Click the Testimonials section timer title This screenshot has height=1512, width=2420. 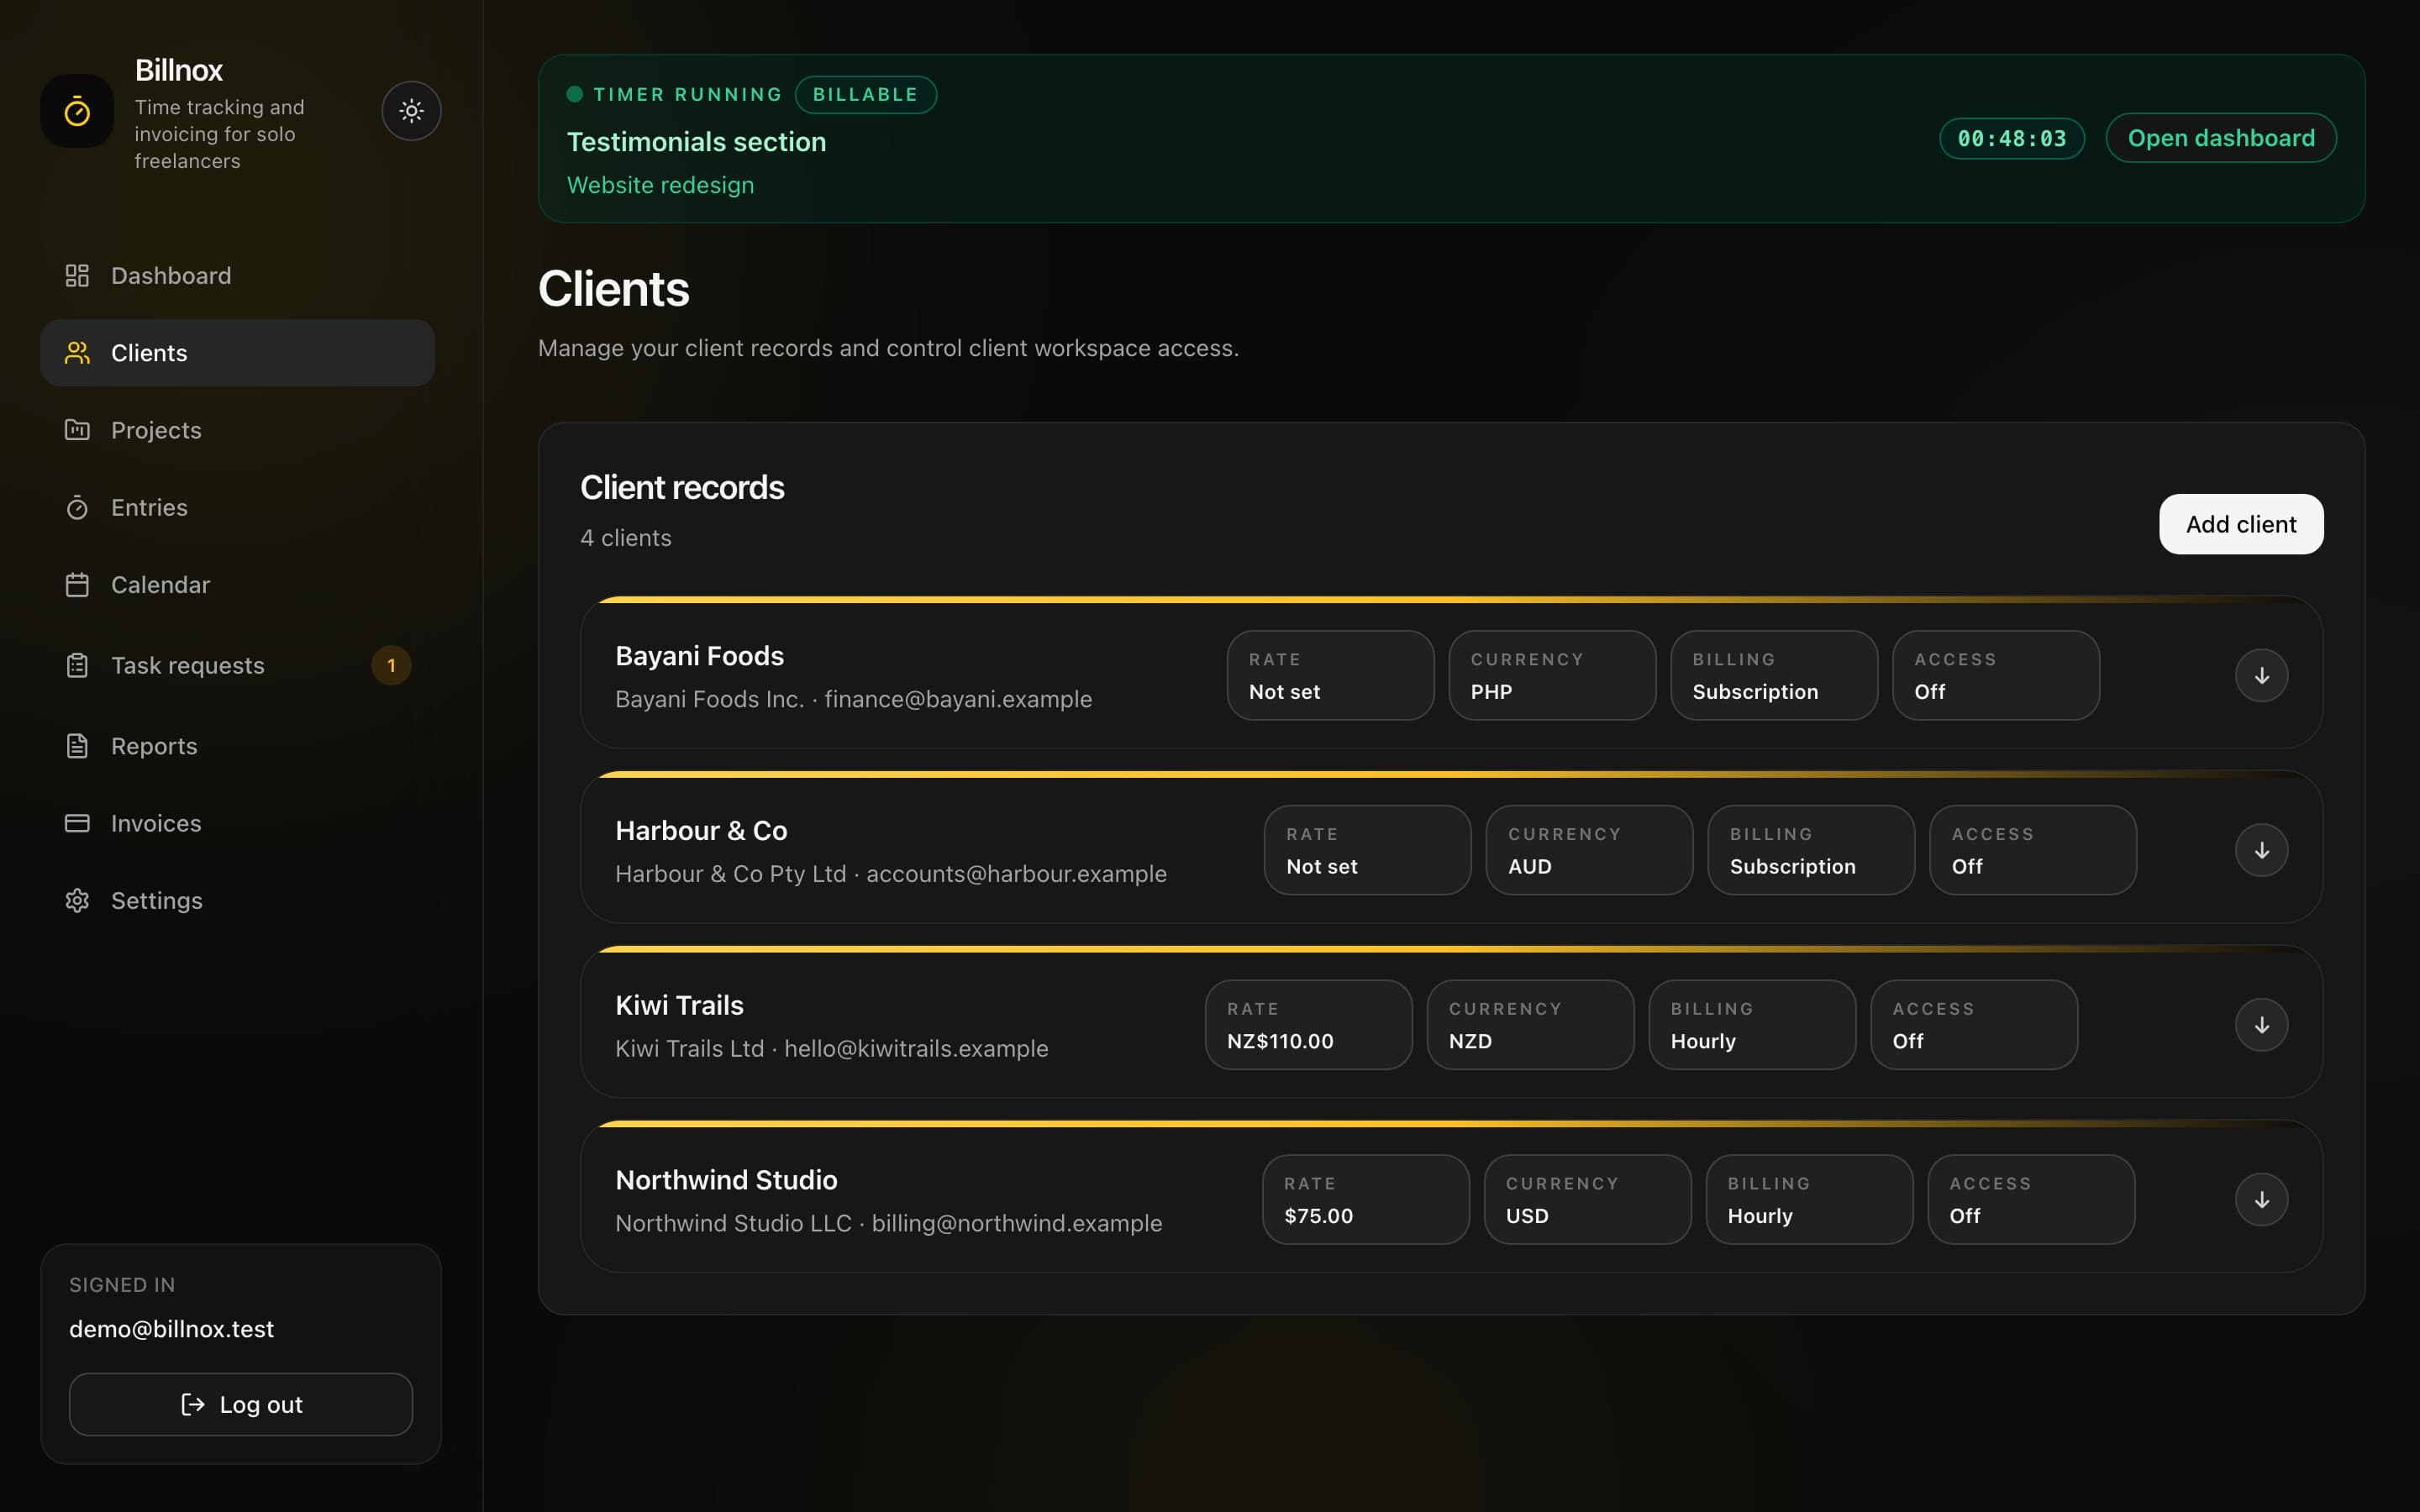[697, 142]
